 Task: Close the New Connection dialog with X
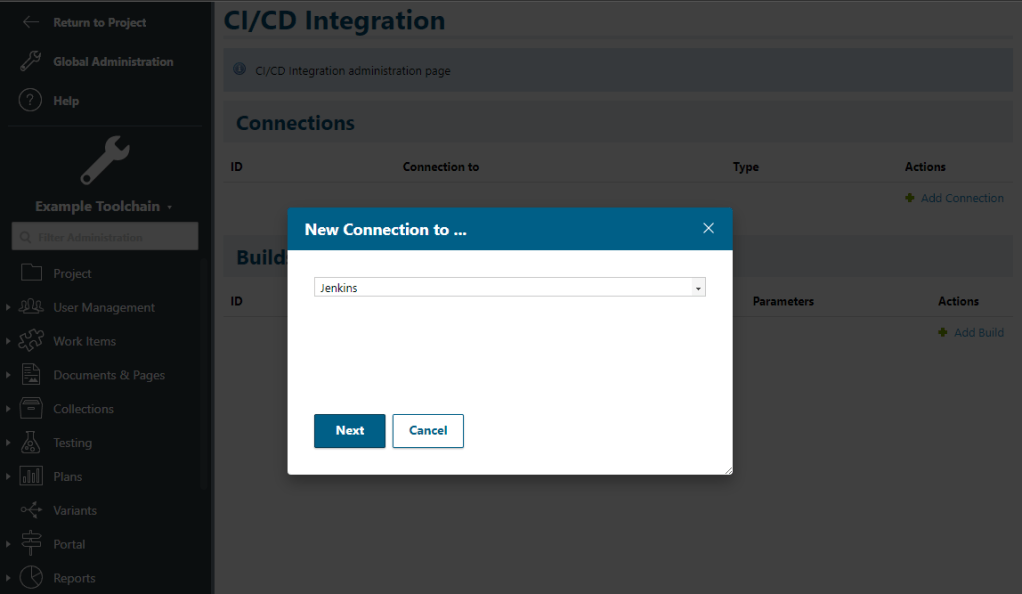coord(708,228)
